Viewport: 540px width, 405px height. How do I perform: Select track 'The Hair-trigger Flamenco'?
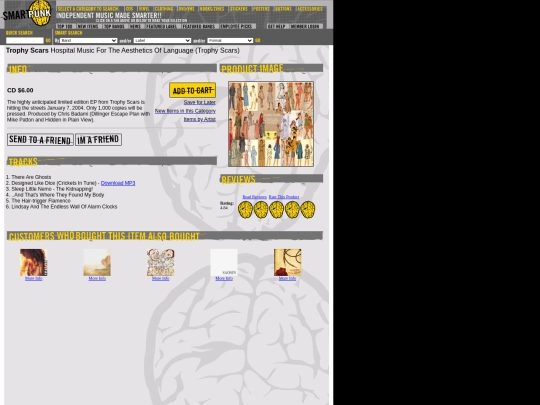[x=41, y=200]
